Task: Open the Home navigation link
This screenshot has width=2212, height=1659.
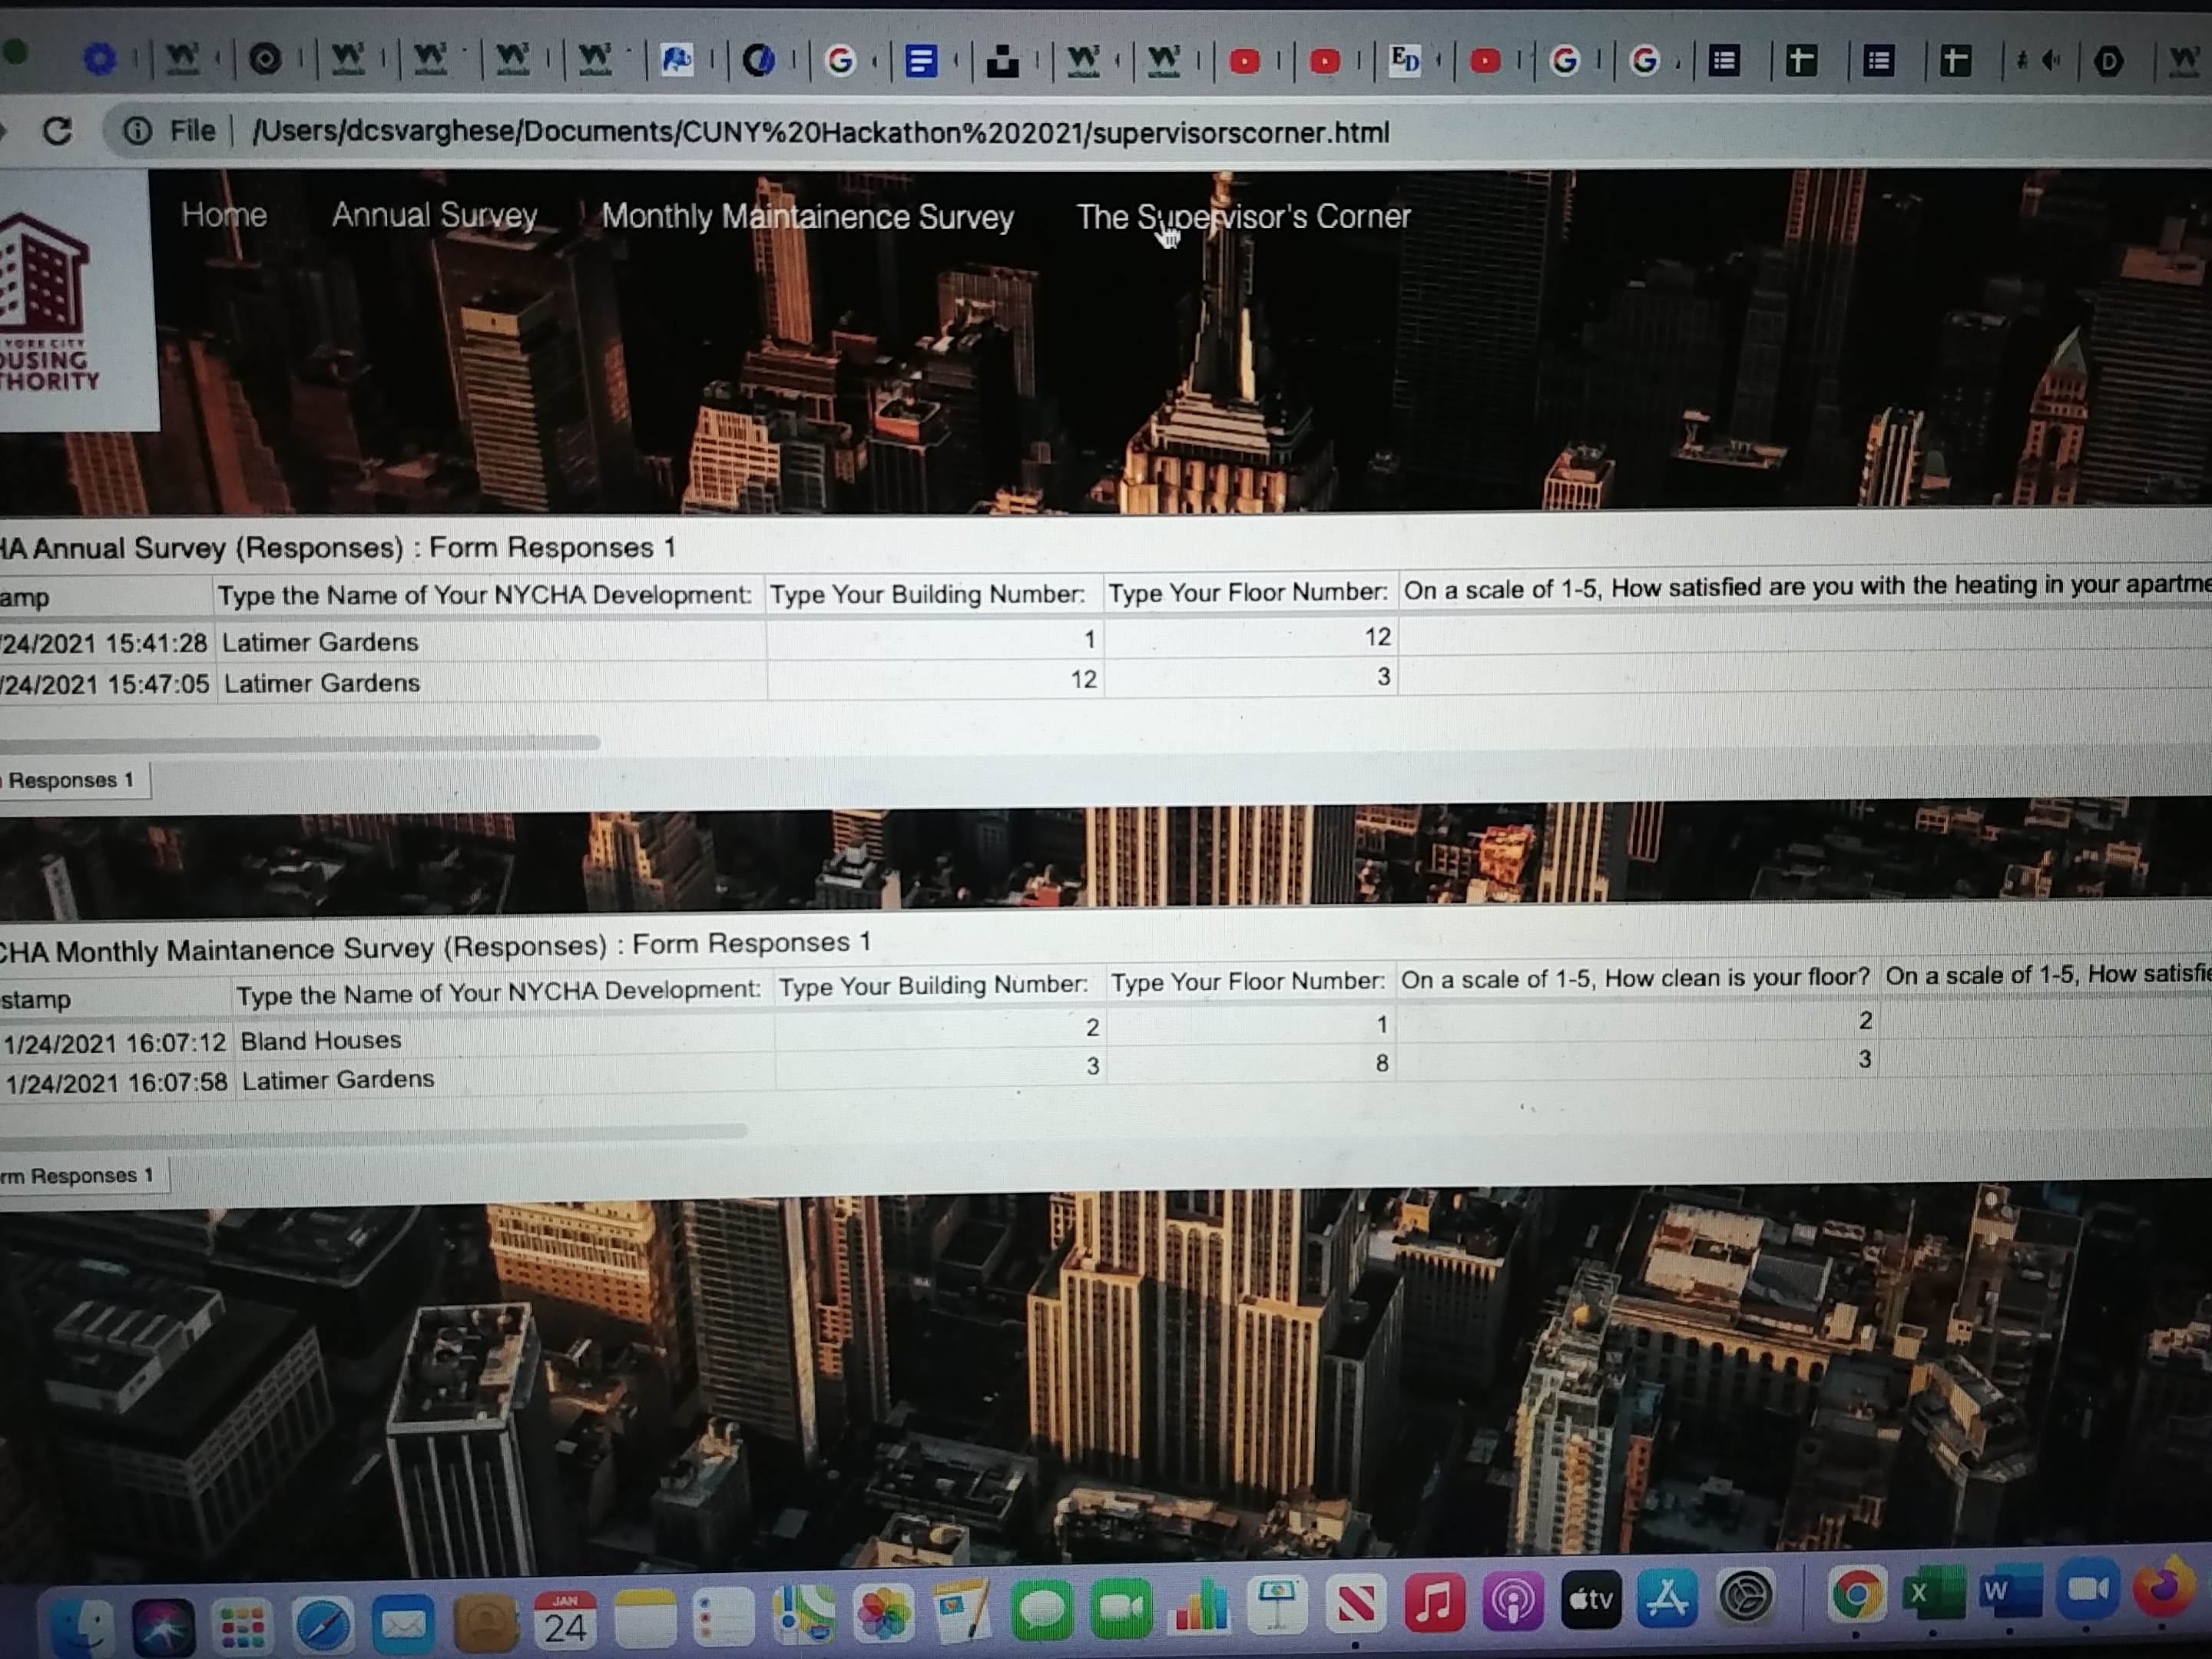Action: tap(224, 215)
